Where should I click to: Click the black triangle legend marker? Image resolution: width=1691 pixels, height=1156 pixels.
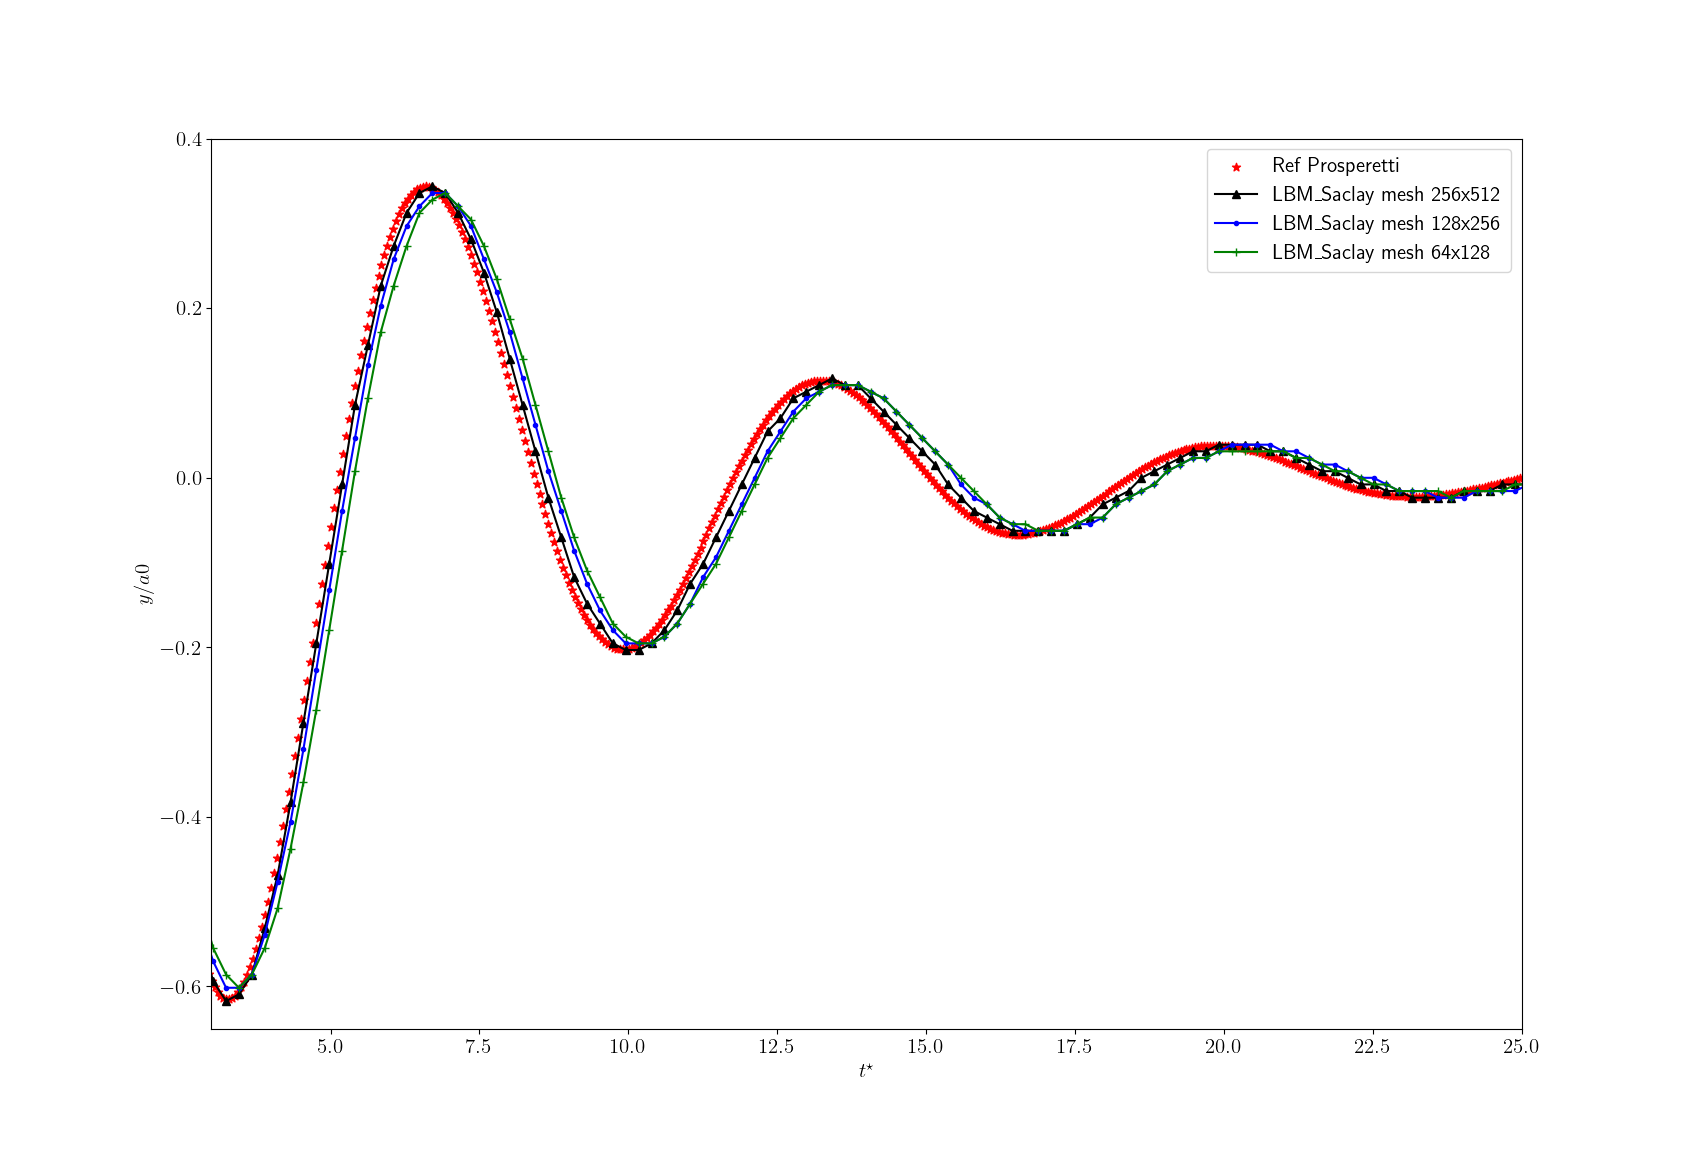1236,195
